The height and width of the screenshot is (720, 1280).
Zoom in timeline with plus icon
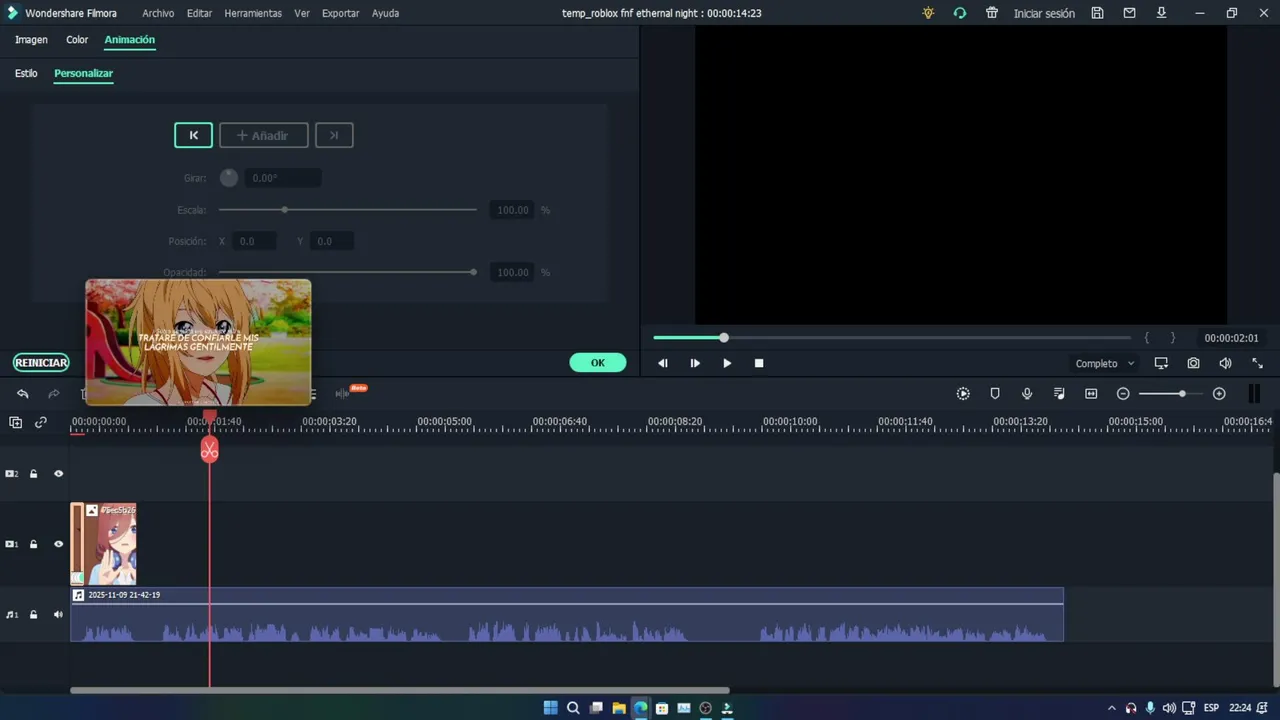point(1219,394)
